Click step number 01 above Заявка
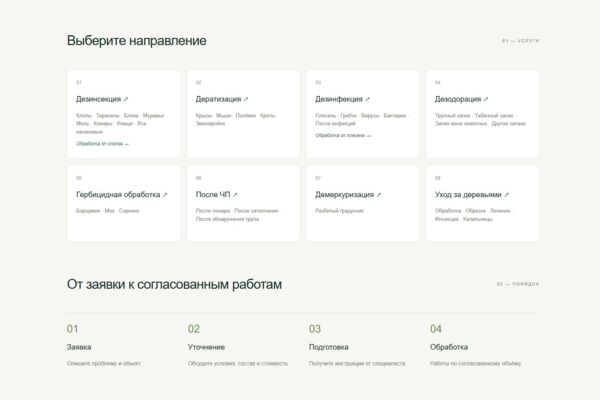 (x=72, y=329)
